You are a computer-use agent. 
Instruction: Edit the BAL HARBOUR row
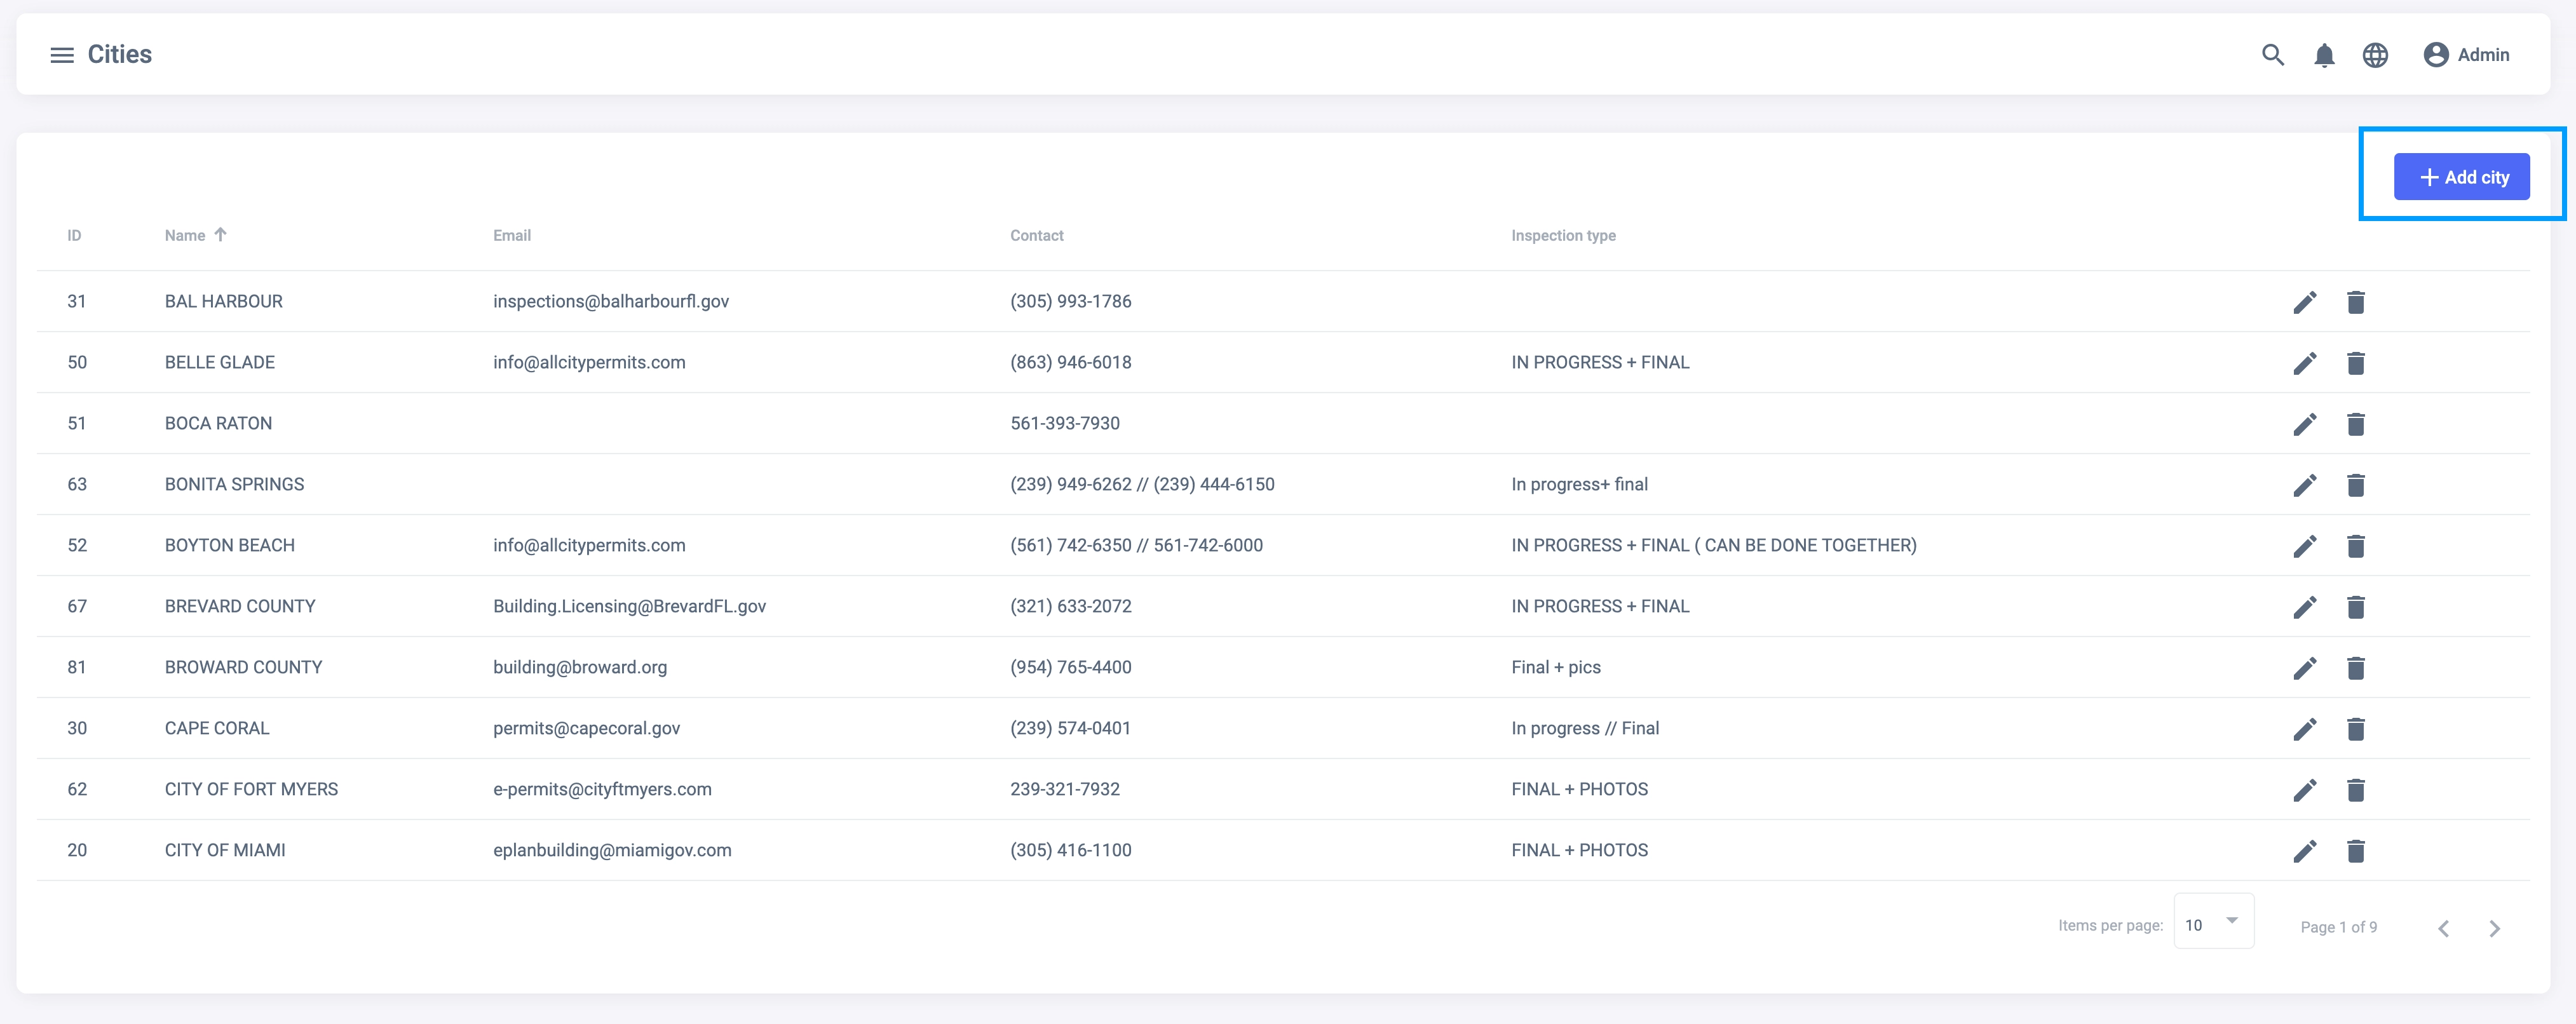pyautogui.click(x=2304, y=302)
